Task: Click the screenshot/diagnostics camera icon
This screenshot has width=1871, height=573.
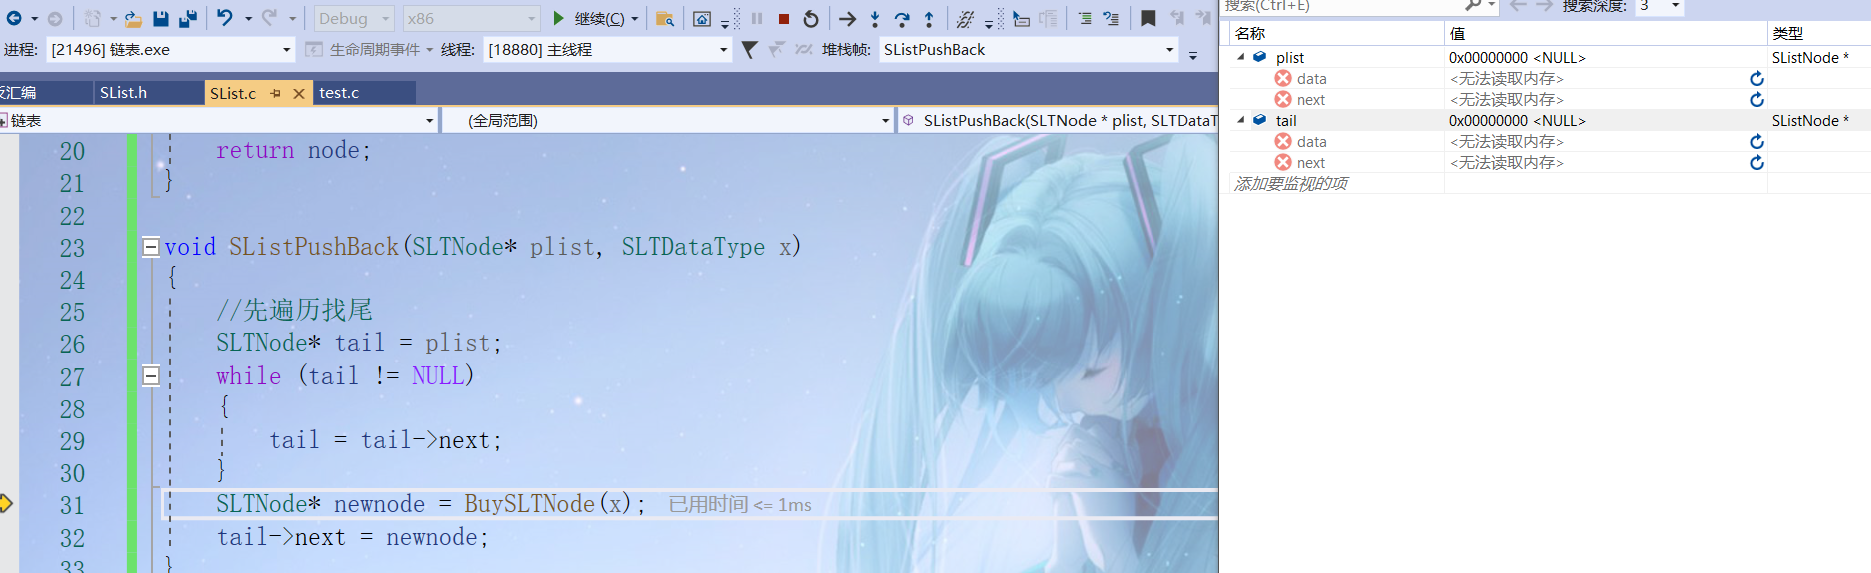Action: coord(702,18)
